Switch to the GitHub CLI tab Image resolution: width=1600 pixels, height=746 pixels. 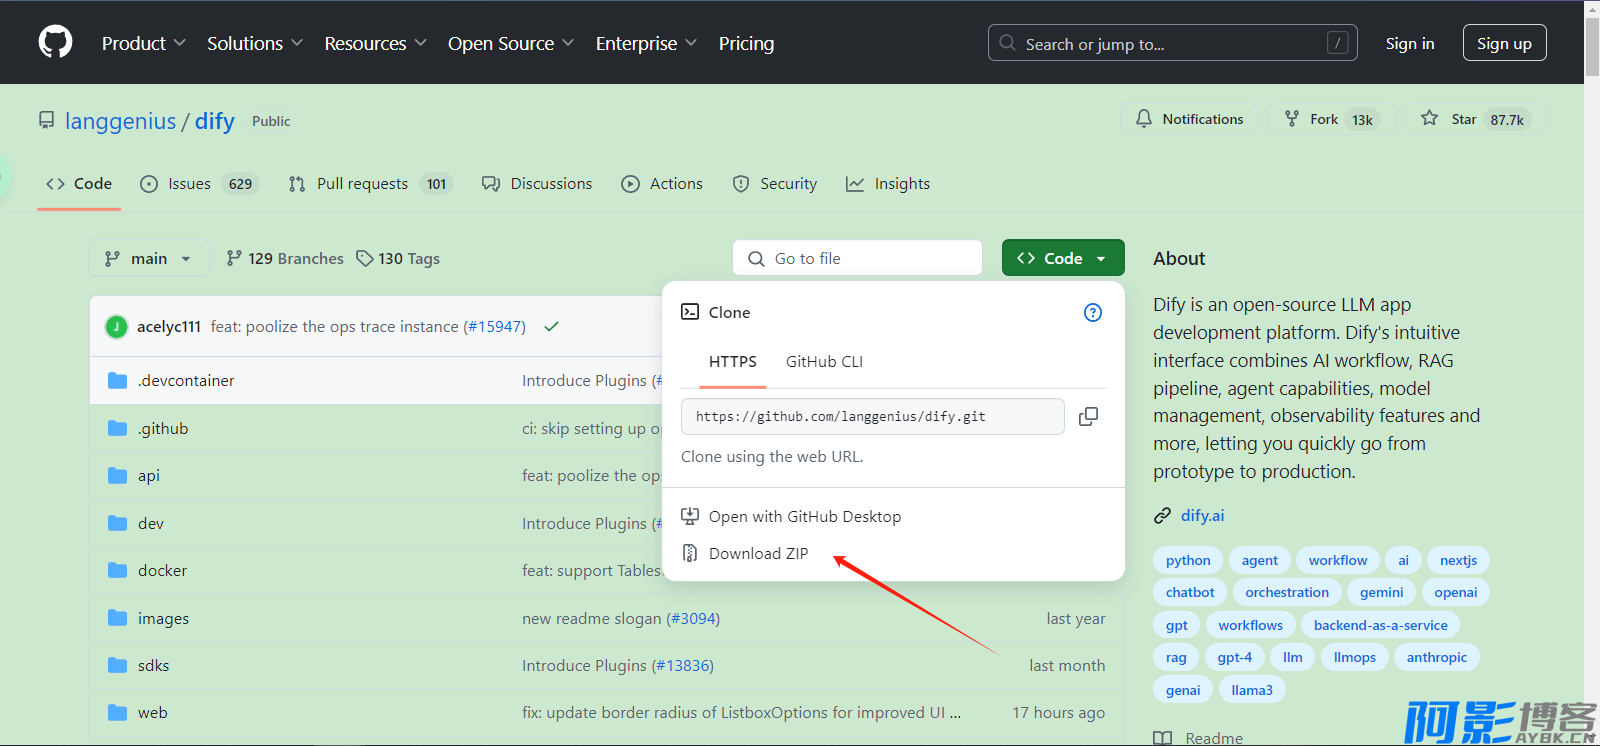tap(824, 362)
